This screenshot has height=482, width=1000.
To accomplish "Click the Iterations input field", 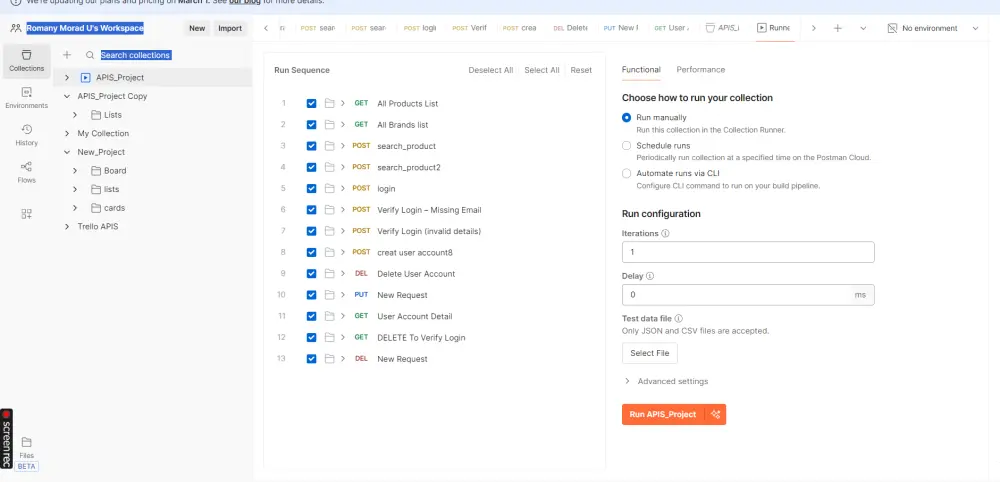I will (x=747, y=252).
